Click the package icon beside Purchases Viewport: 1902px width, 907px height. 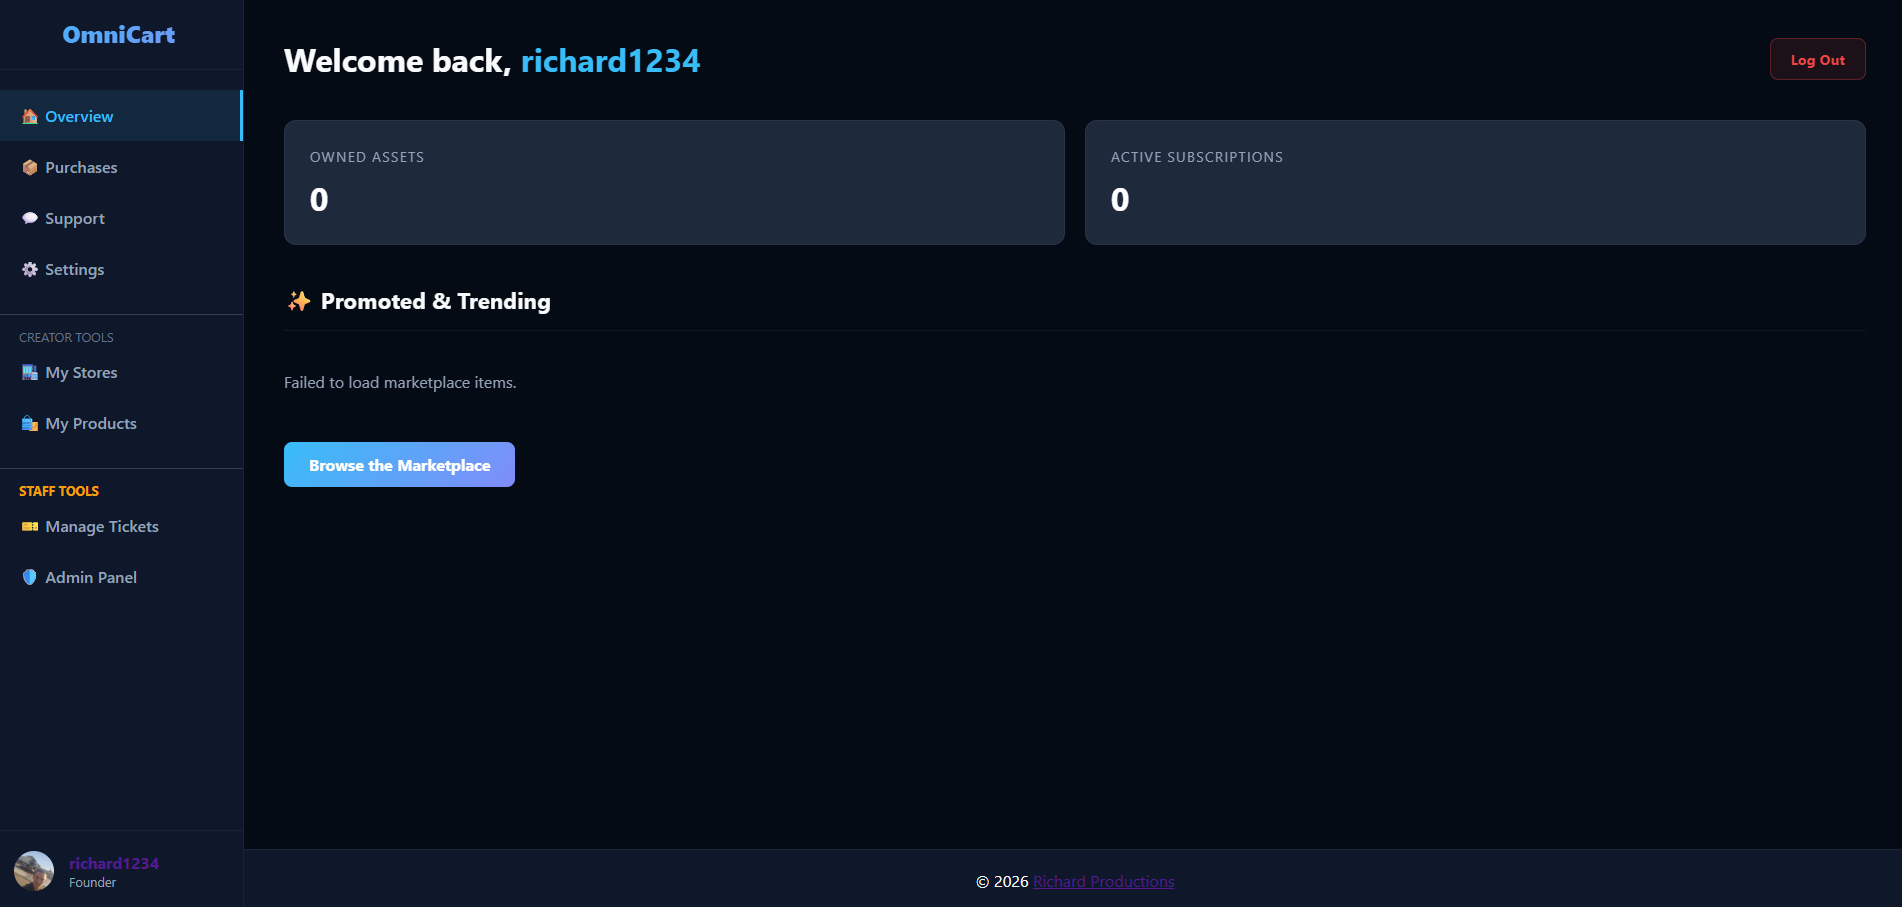[30, 168]
